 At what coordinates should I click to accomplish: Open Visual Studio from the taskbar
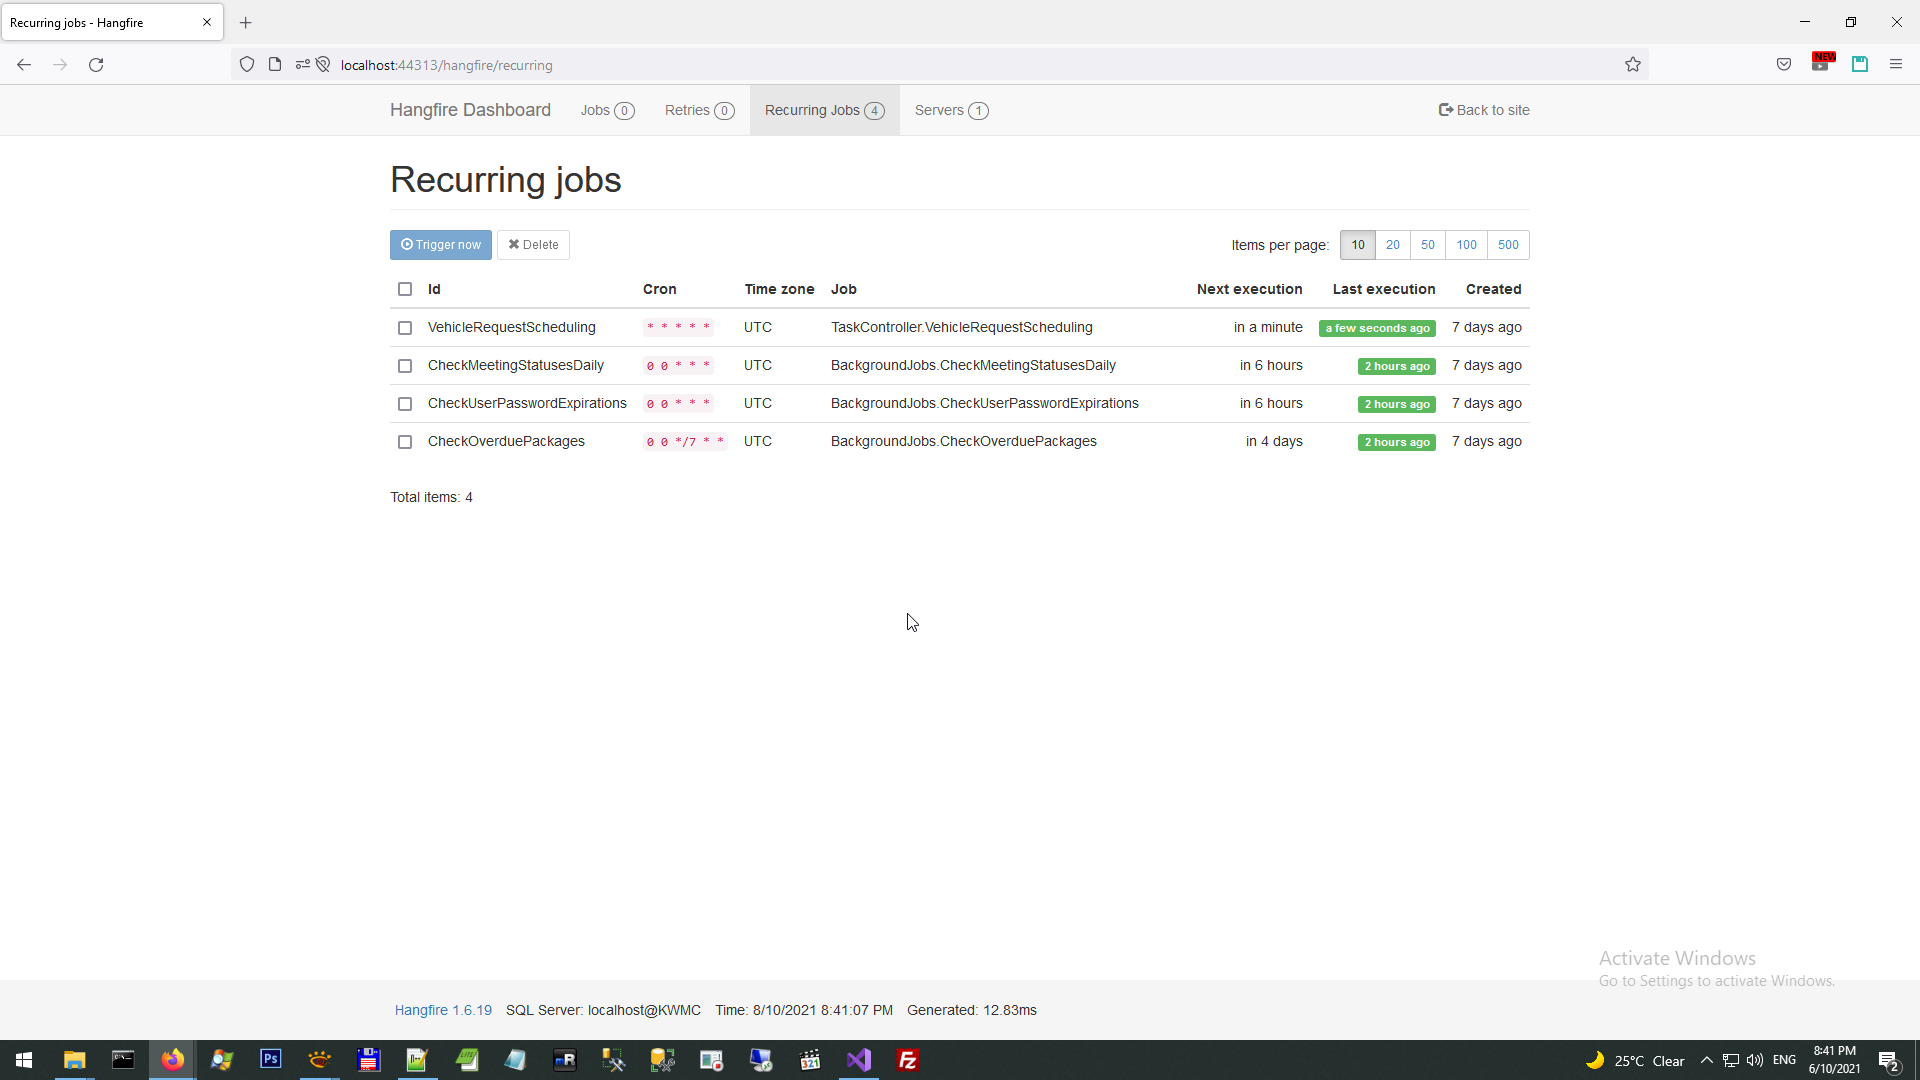859,1060
